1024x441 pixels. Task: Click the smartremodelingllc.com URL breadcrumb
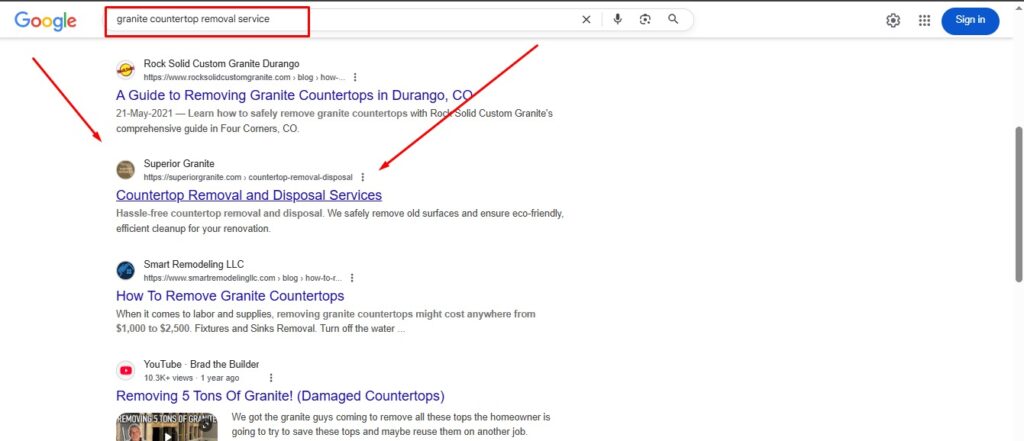(x=242, y=278)
